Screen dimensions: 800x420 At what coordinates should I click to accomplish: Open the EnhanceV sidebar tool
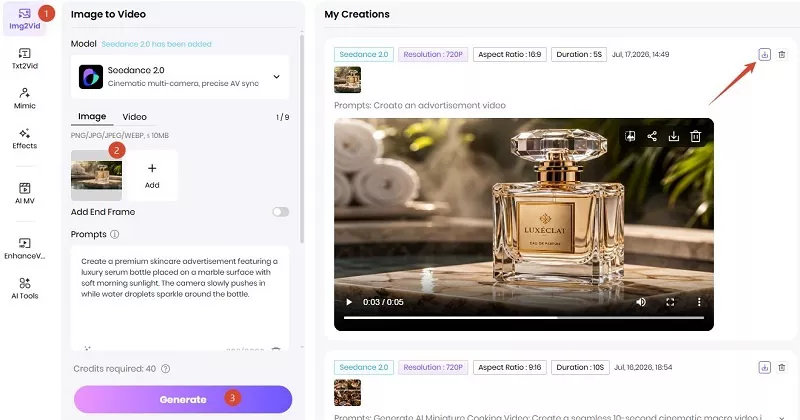(x=24, y=249)
